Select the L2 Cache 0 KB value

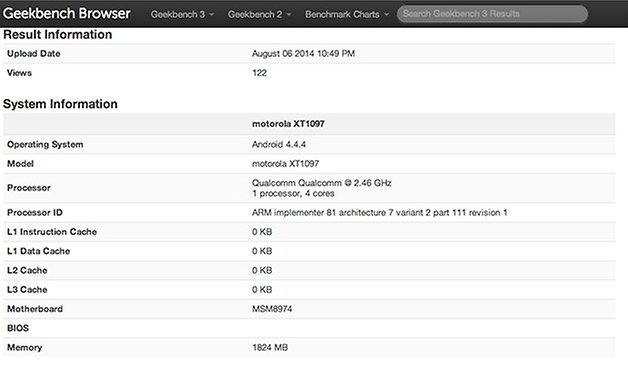pyautogui.click(x=262, y=270)
